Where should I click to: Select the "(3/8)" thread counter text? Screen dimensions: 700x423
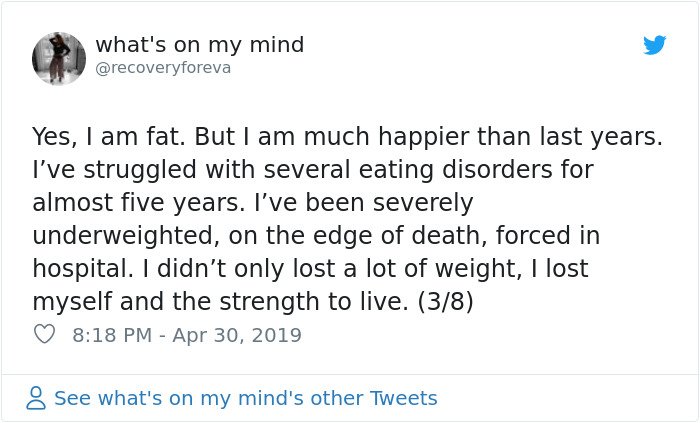(x=445, y=302)
